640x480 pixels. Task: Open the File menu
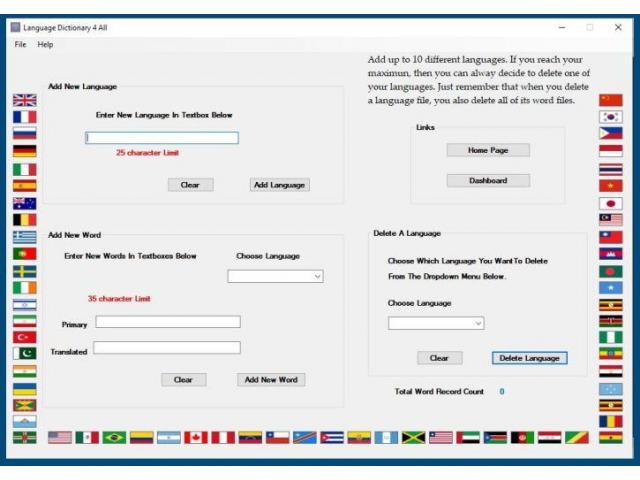20,45
